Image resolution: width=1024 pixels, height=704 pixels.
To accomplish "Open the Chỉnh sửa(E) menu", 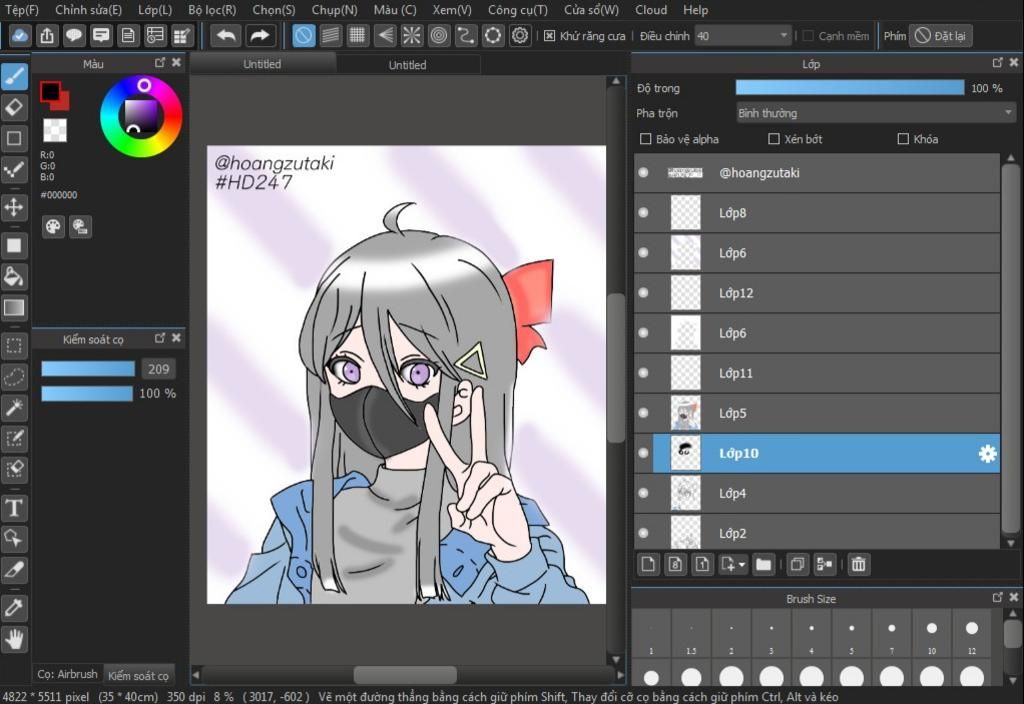I will [88, 10].
